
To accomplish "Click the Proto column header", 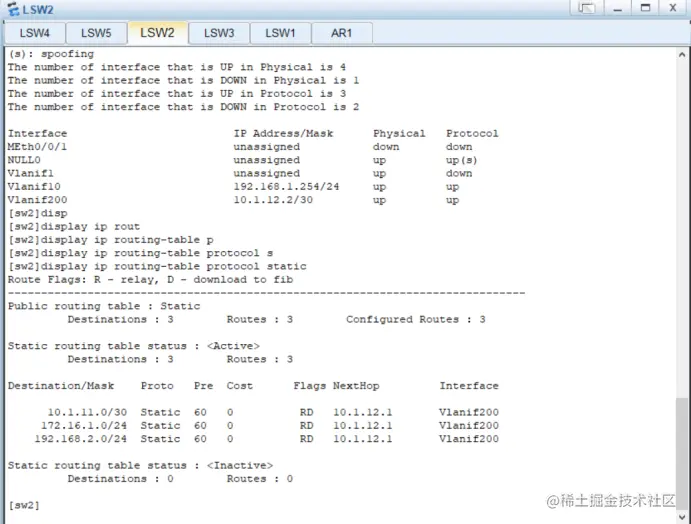I will 157,386.
